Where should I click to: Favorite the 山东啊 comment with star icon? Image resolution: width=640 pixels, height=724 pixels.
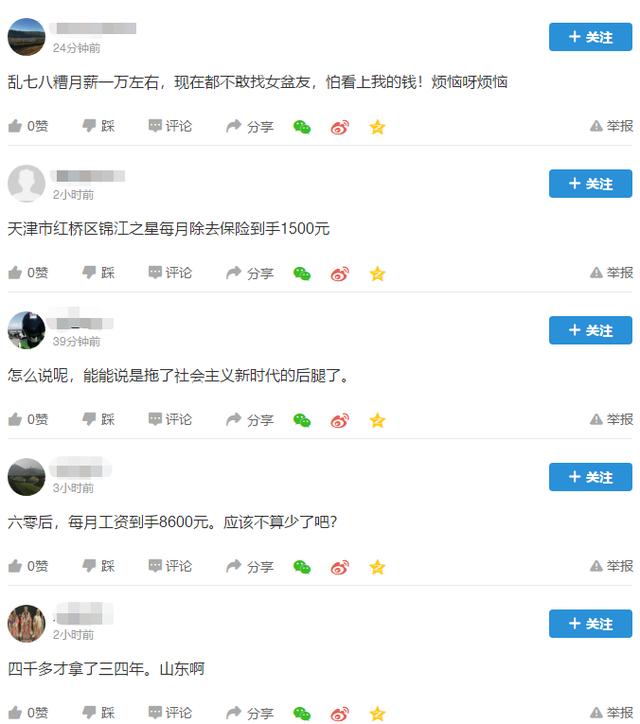377,713
